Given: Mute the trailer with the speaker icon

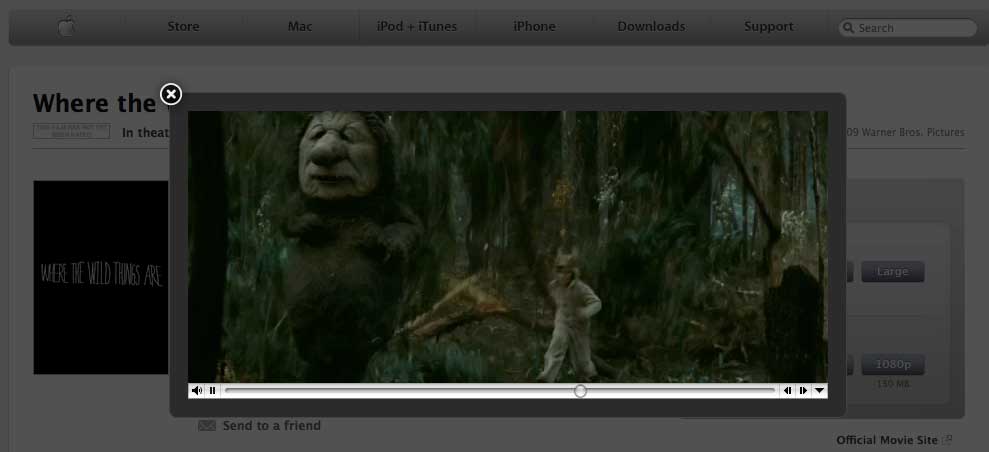Looking at the screenshot, I should point(197,391).
